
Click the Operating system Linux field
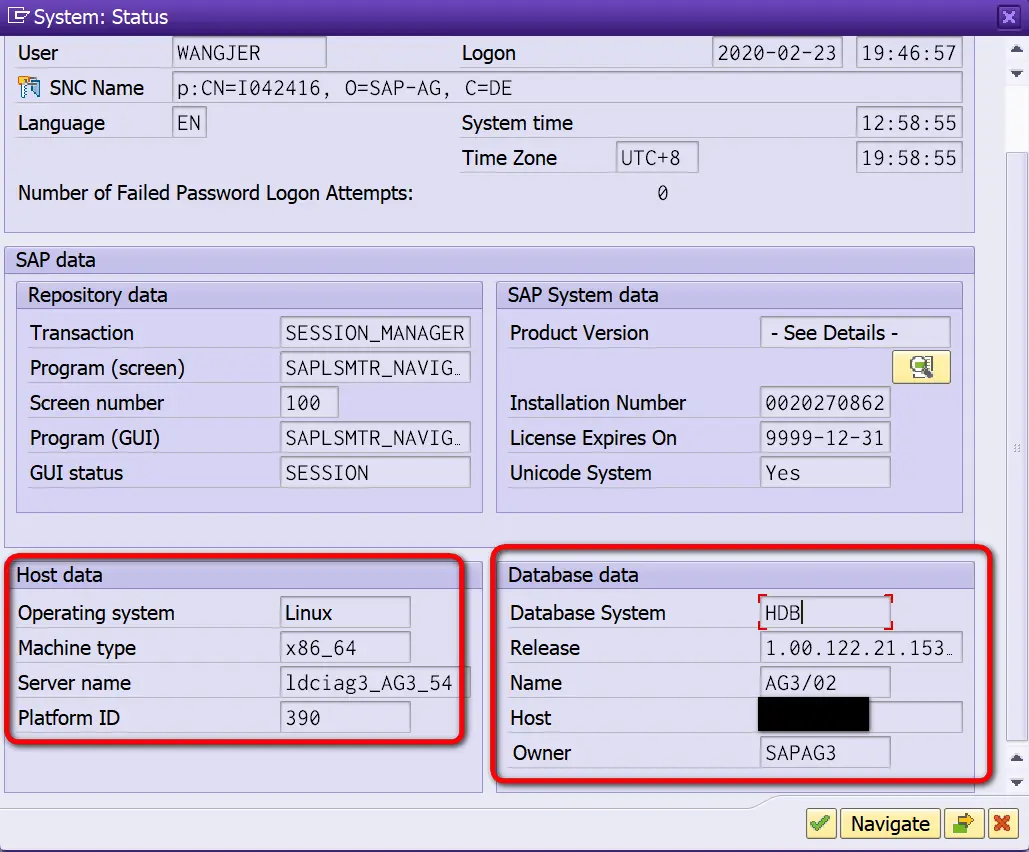(x=345, y=612)
